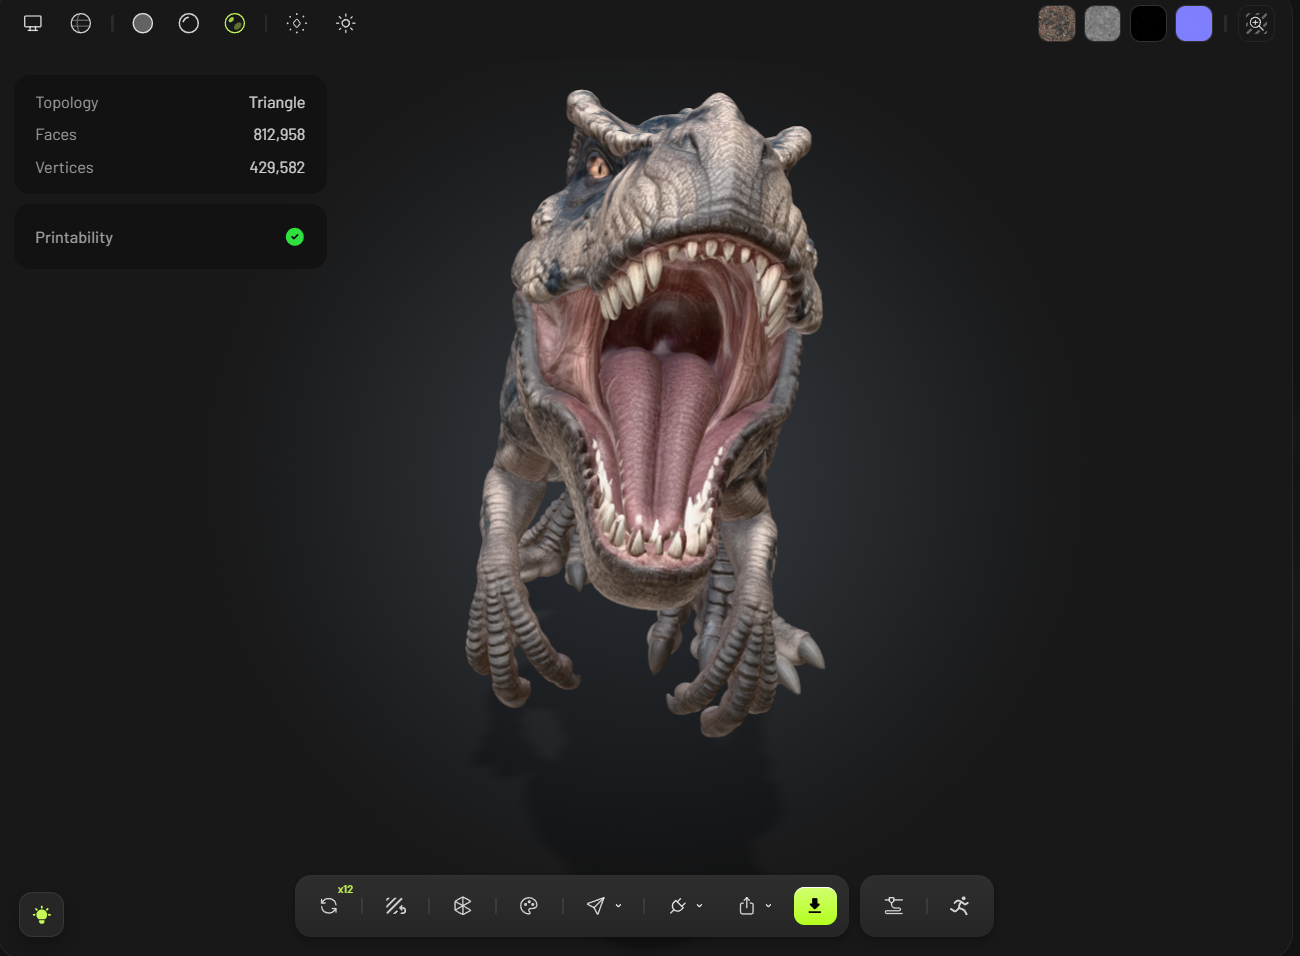Viewport: 1300px width, 956px height.
Task: Click the green download button
Action: point(815,906)
